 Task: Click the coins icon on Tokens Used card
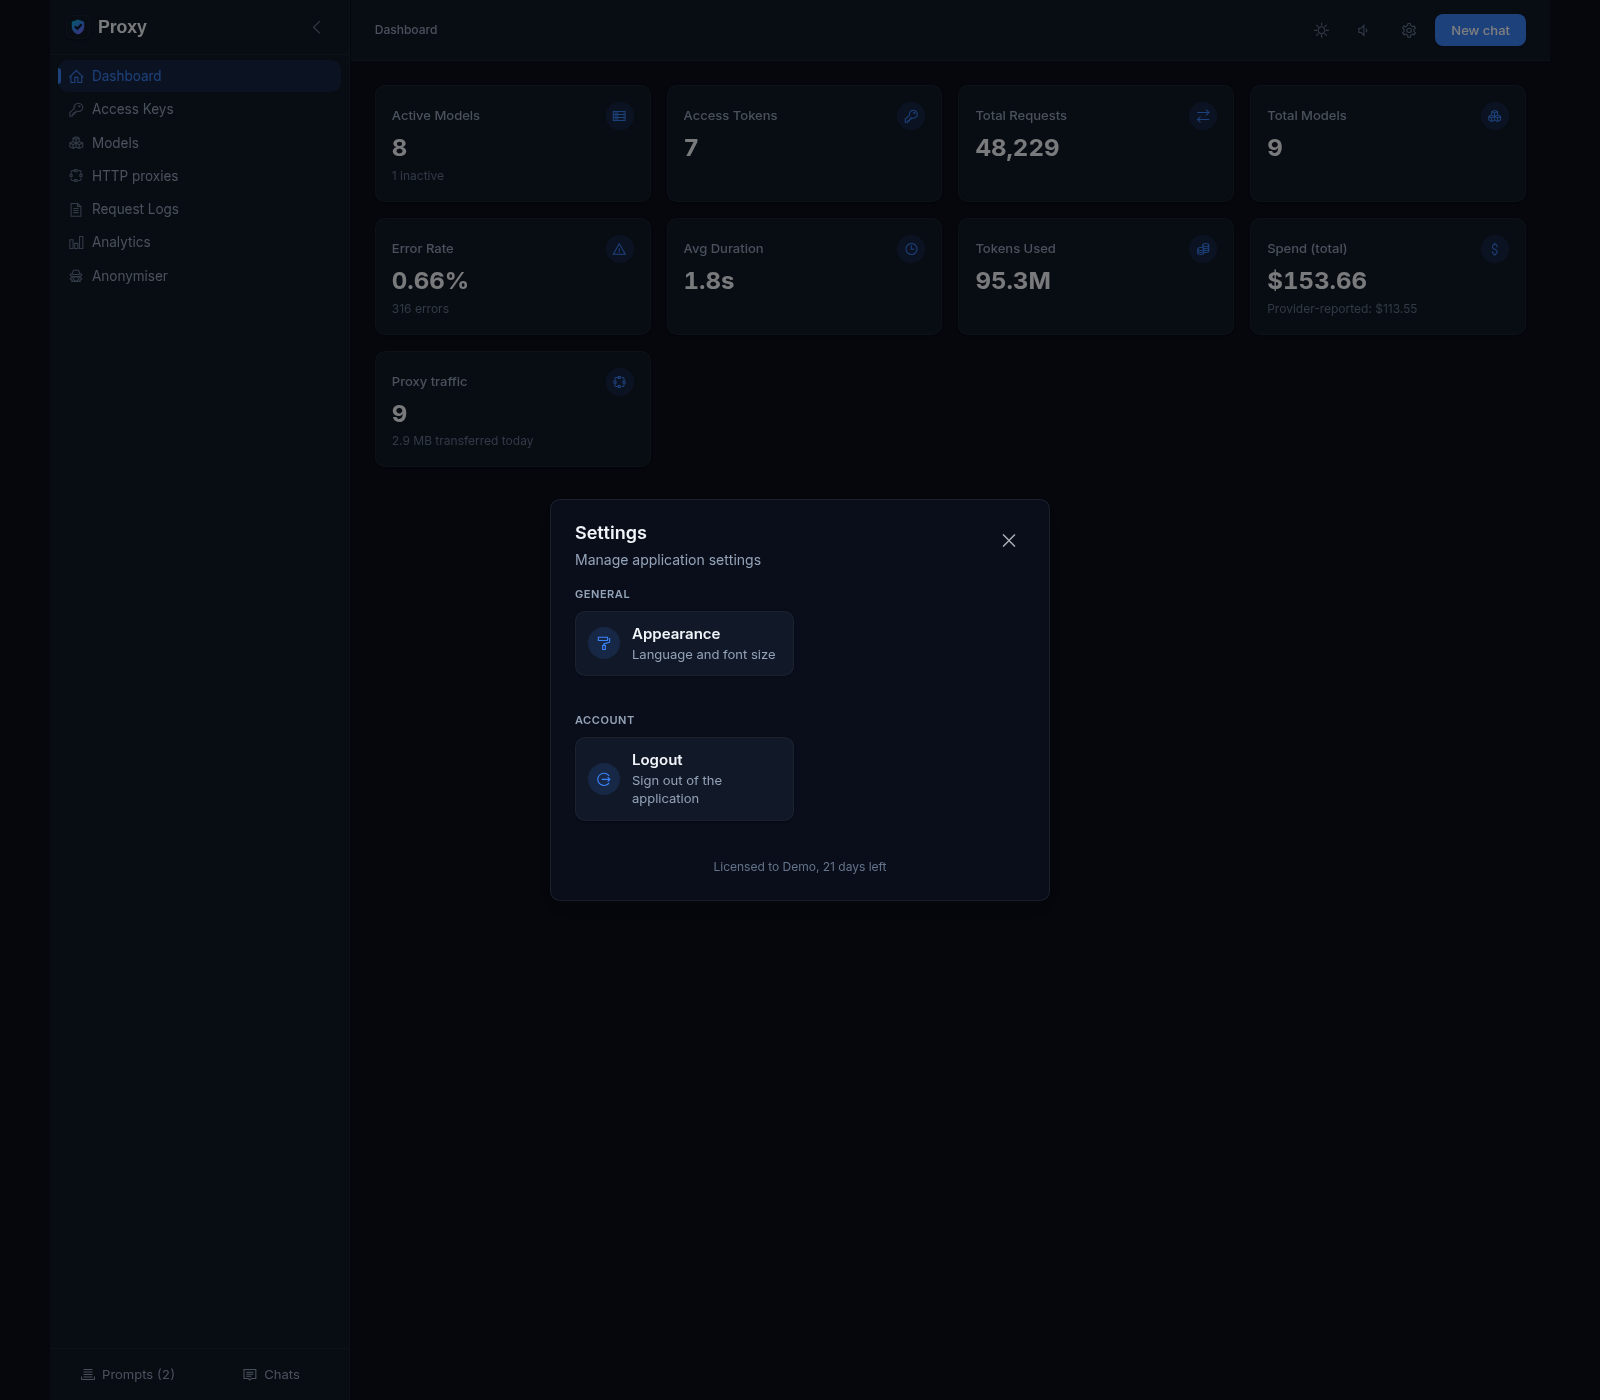click(1203, 249)
